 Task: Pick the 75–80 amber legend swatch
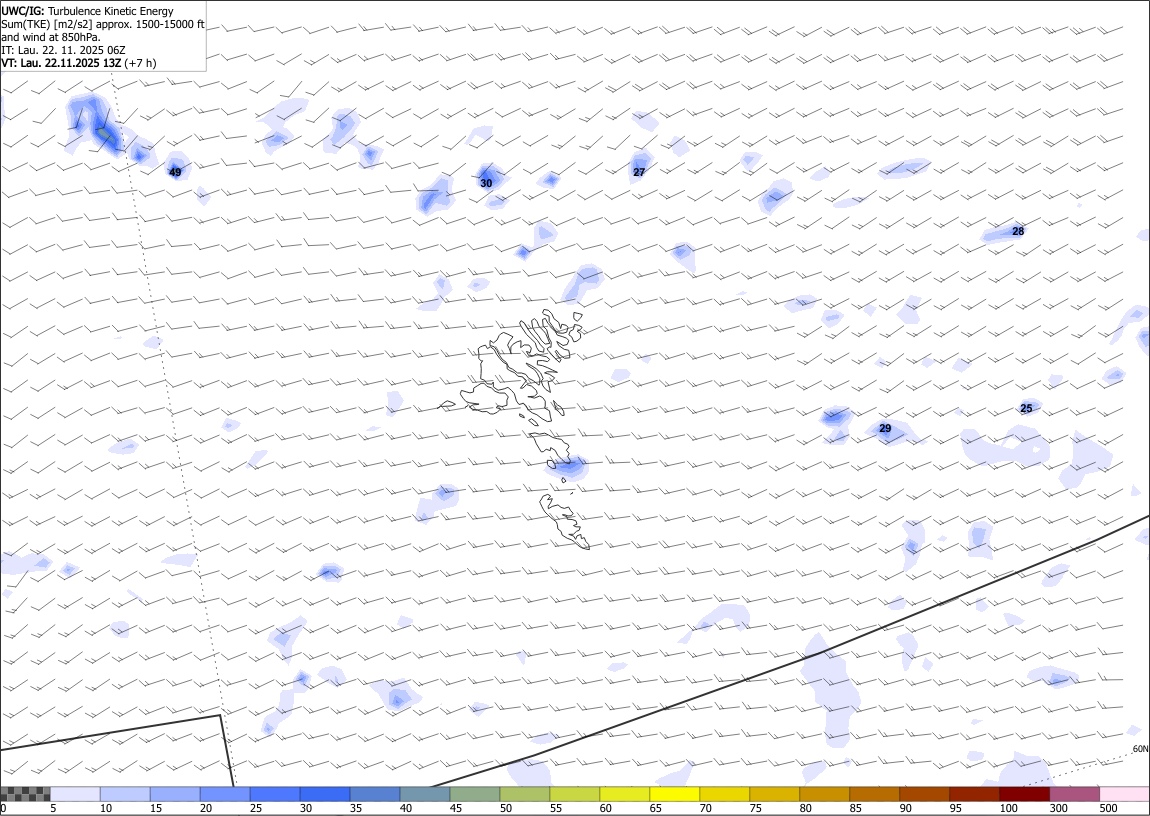click(774, 794)
